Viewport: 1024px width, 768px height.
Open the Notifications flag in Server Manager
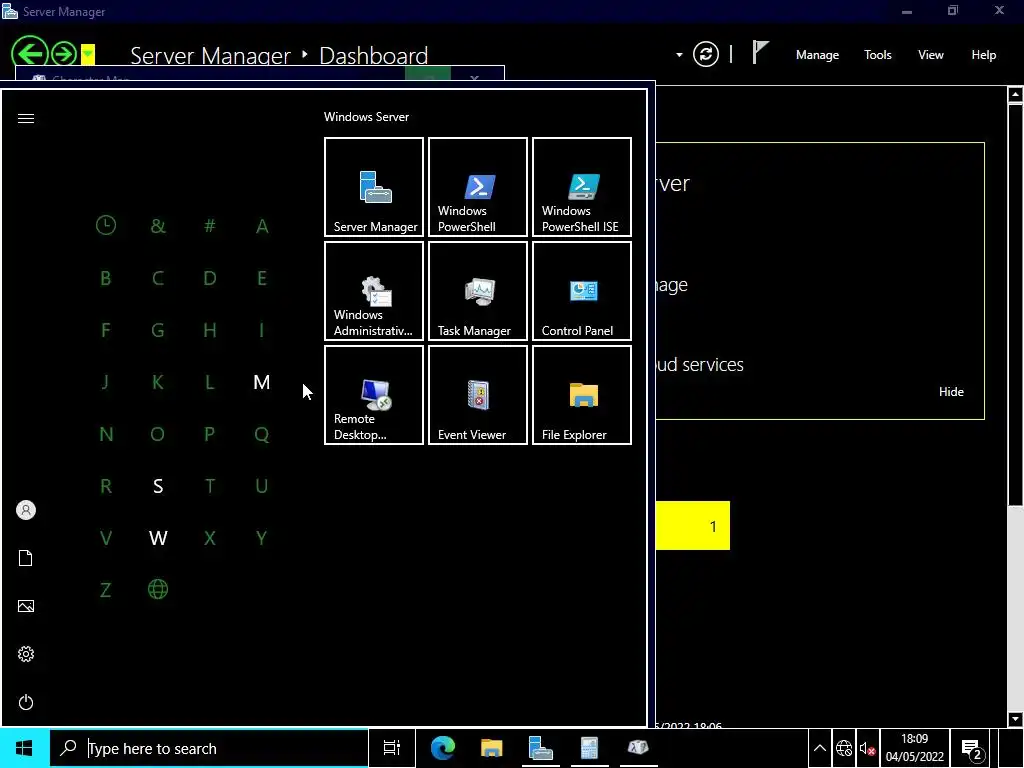point(760,52)
